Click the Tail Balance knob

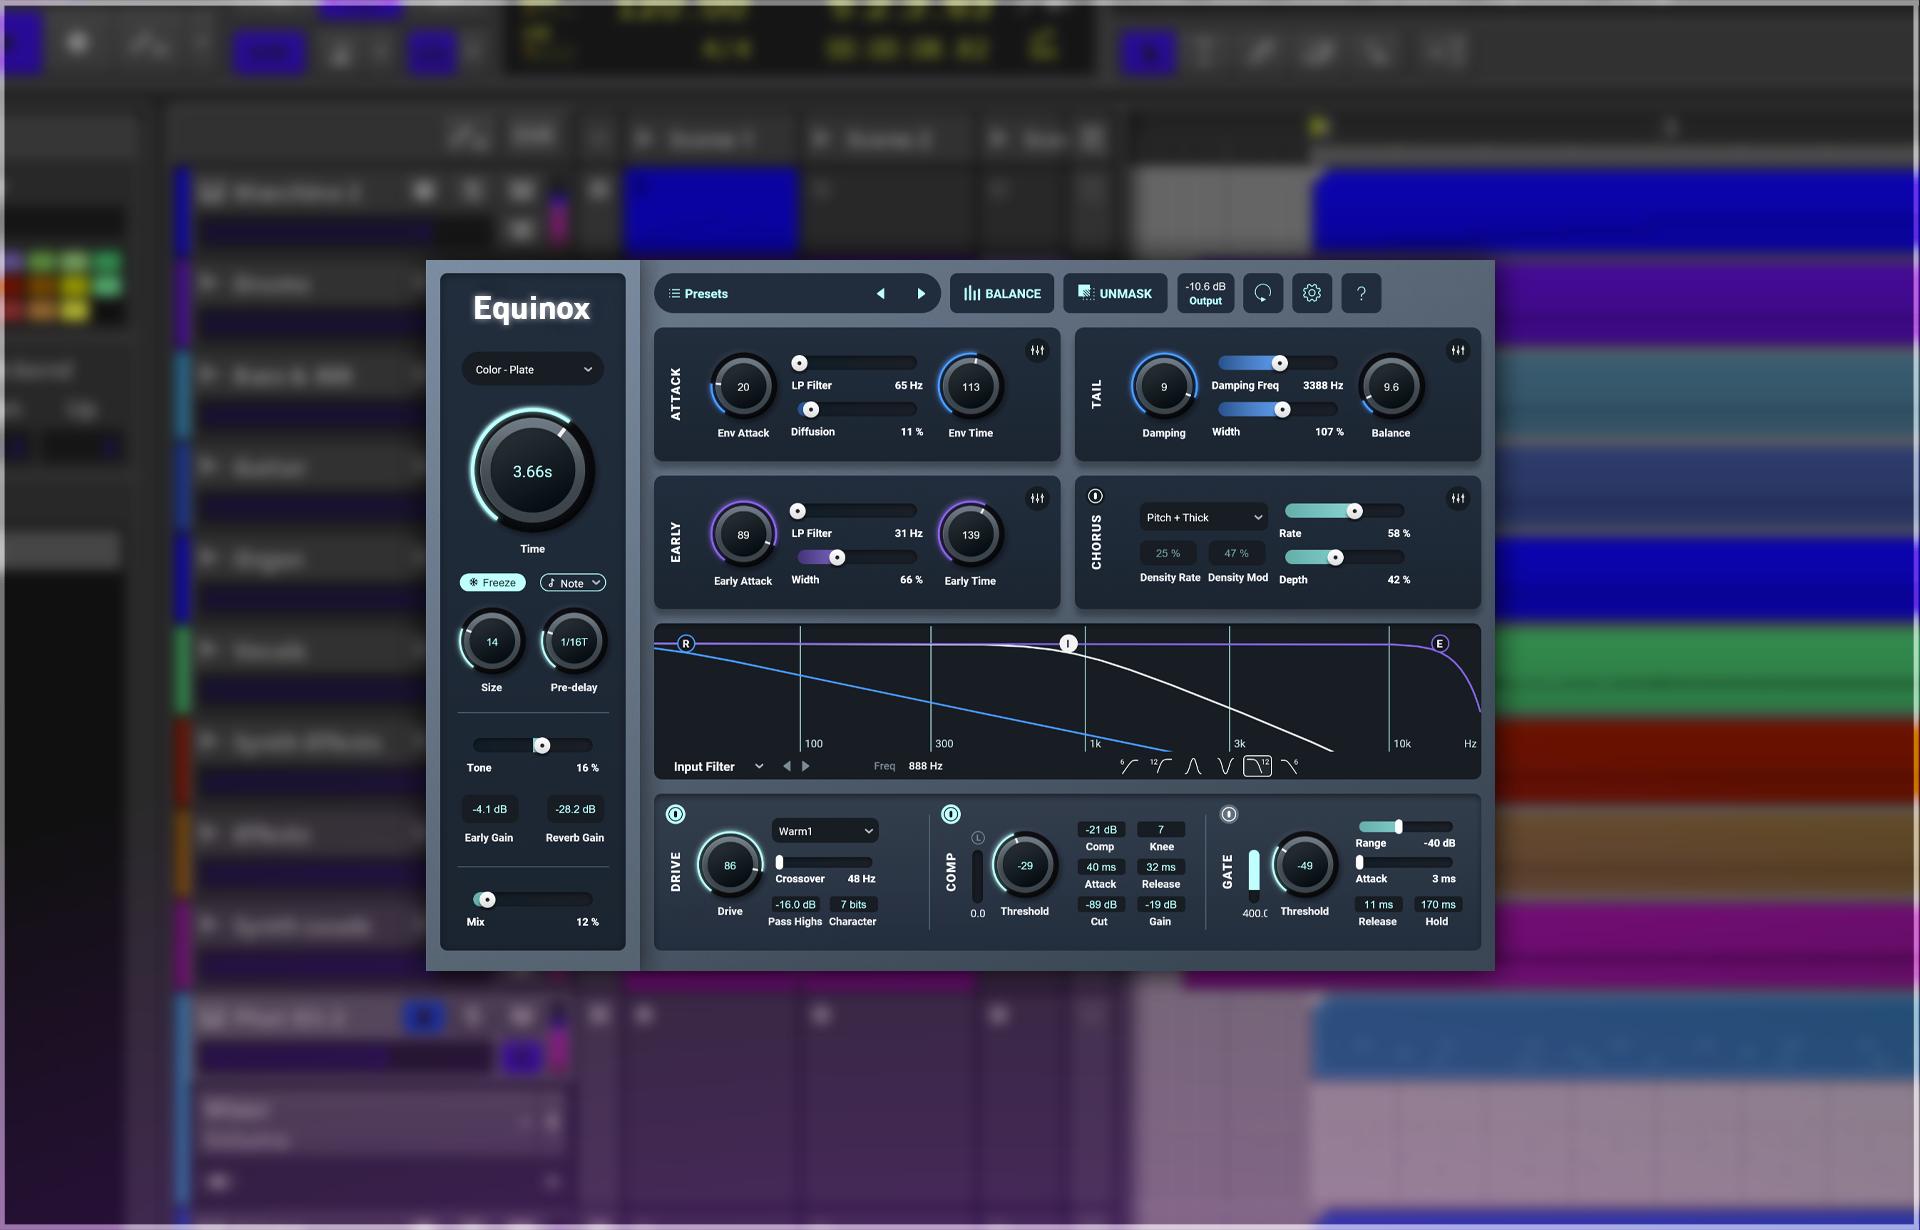point(1390,387)
